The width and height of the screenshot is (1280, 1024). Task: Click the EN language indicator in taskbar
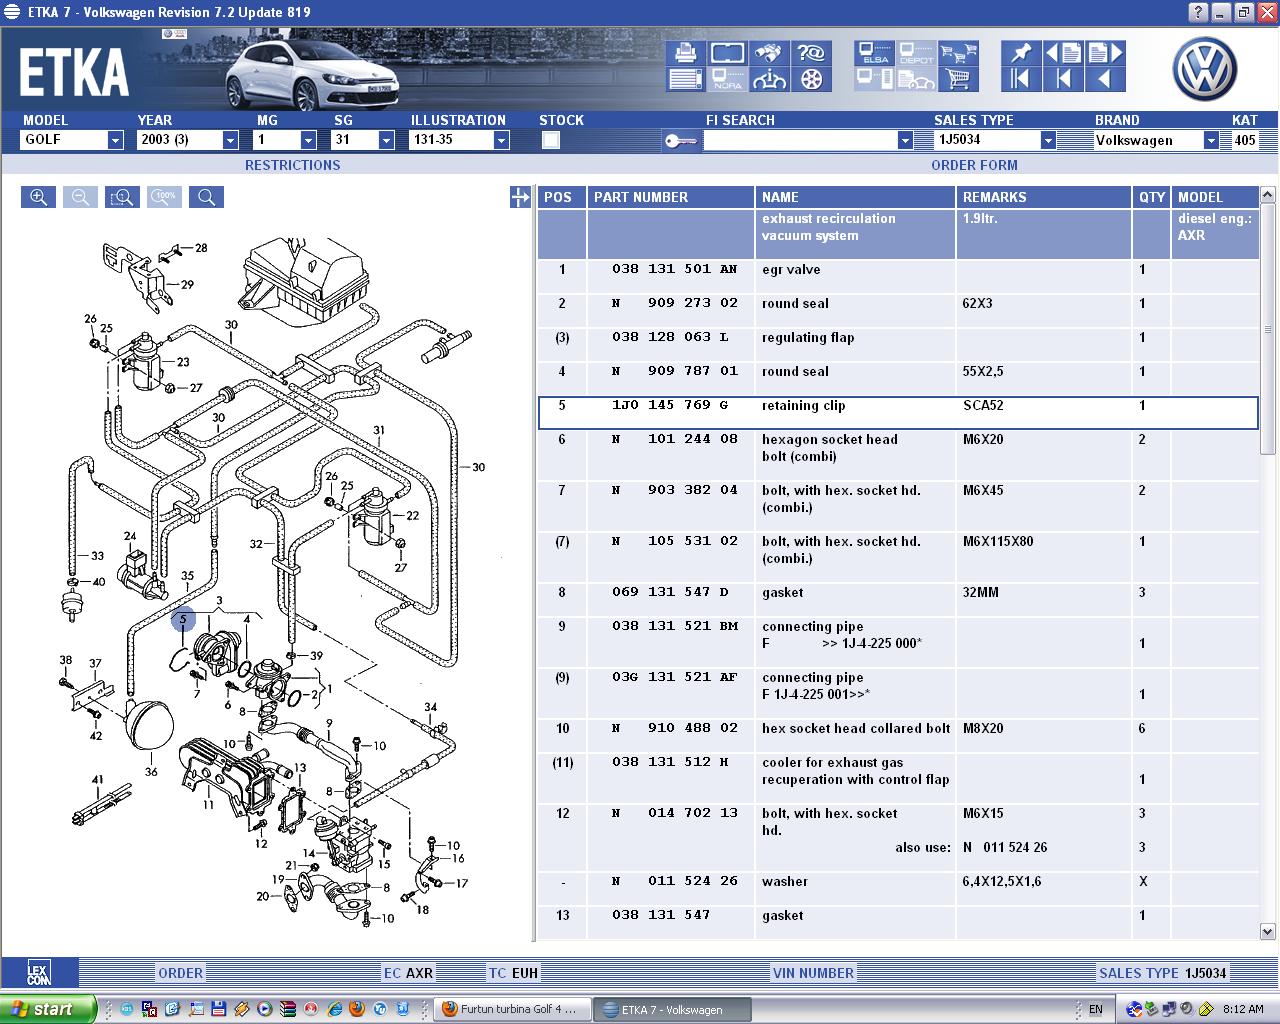[x=1096, y=1009]
